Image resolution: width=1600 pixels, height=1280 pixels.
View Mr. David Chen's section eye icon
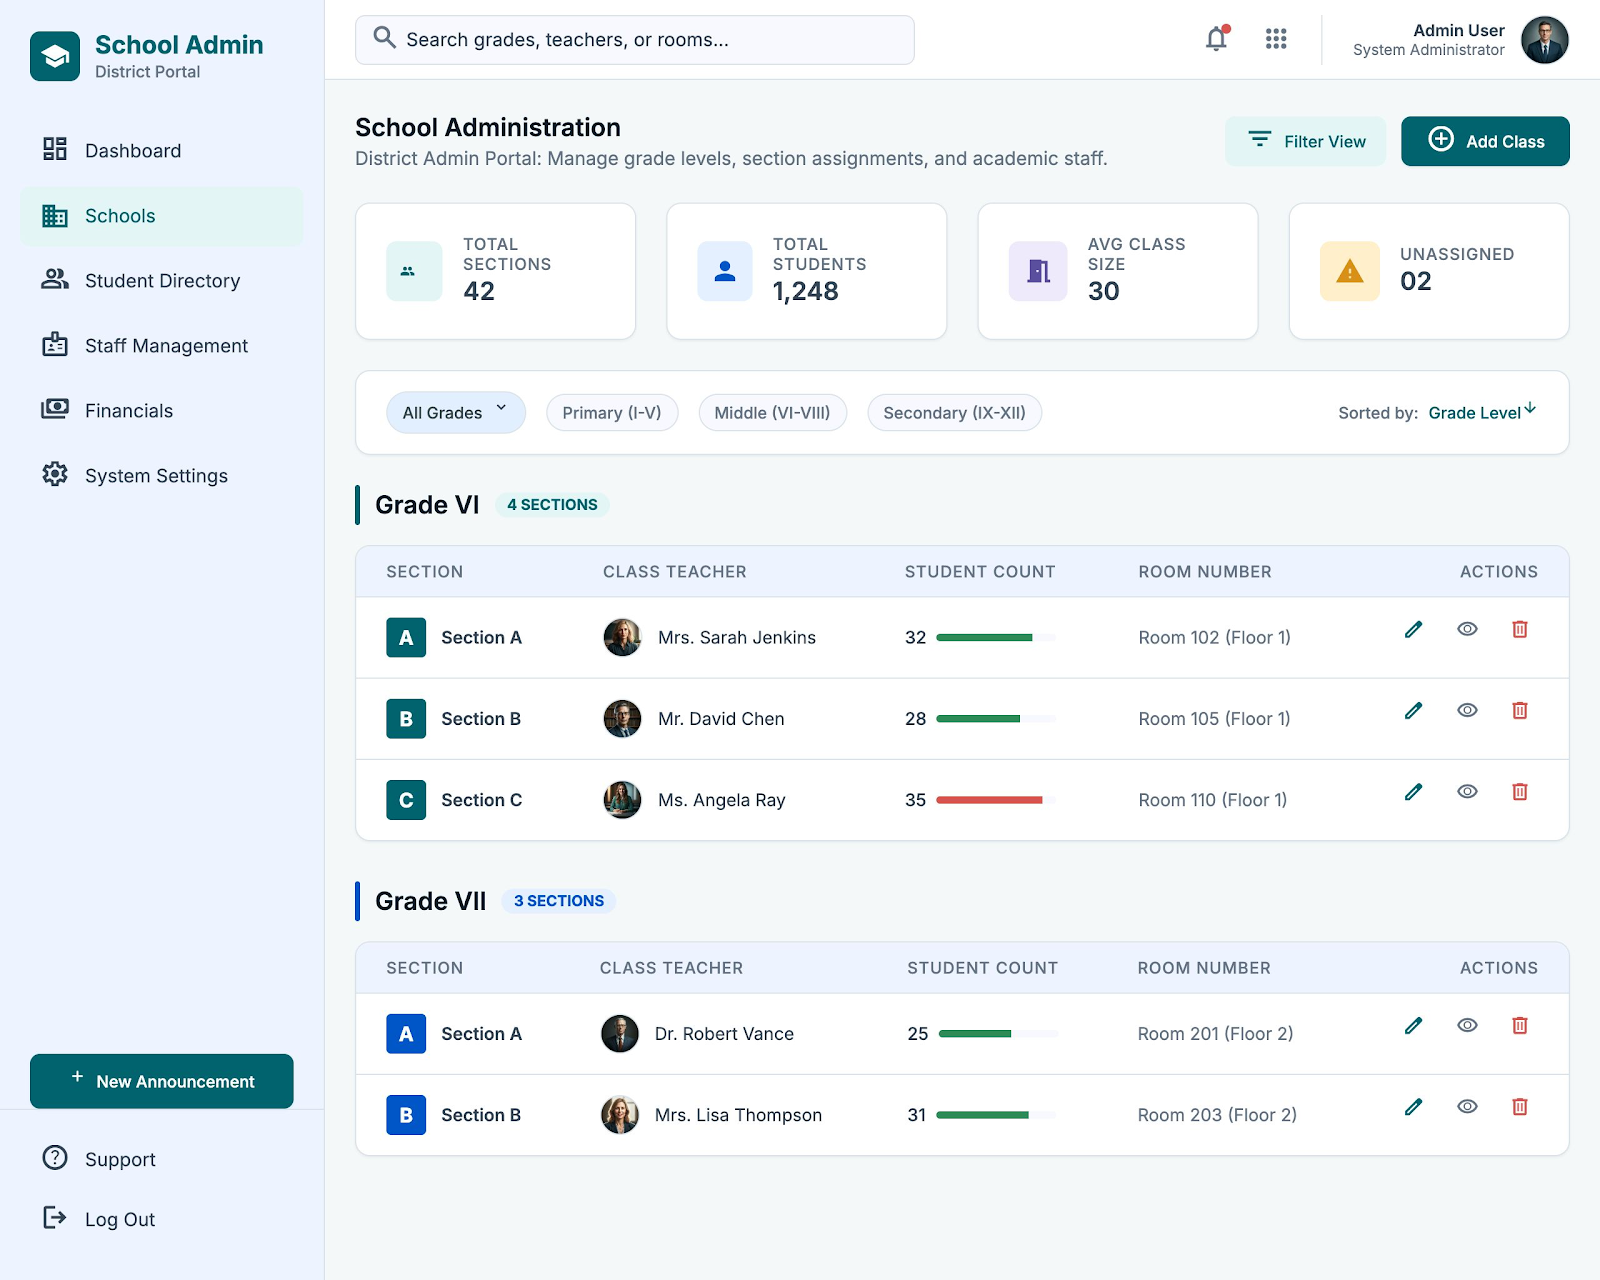[1467, 710]
